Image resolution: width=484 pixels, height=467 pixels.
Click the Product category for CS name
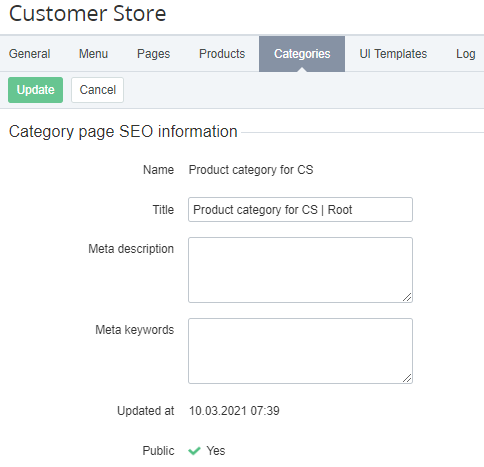[251, 170]
